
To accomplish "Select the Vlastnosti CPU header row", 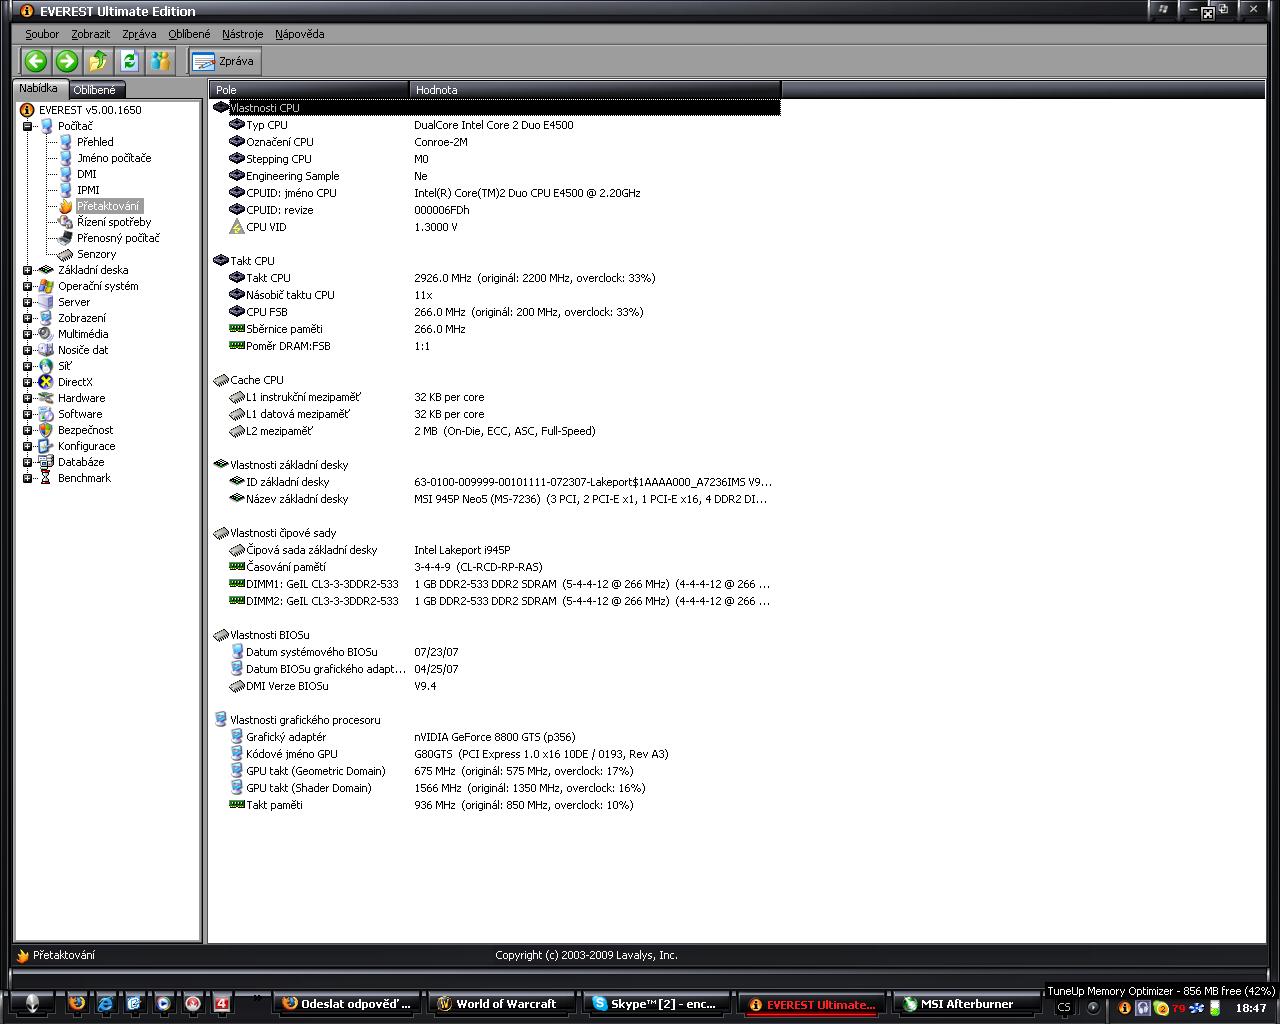I will pos(495,108).
